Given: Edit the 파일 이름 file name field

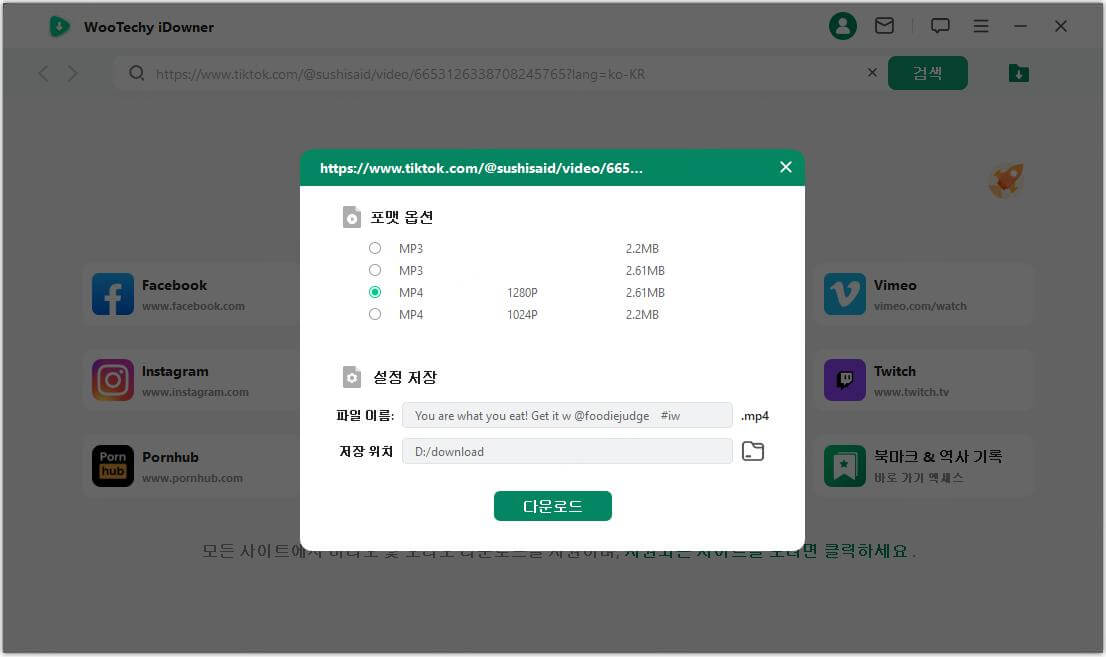Looking at the screenshot, I should pos(567,416).
